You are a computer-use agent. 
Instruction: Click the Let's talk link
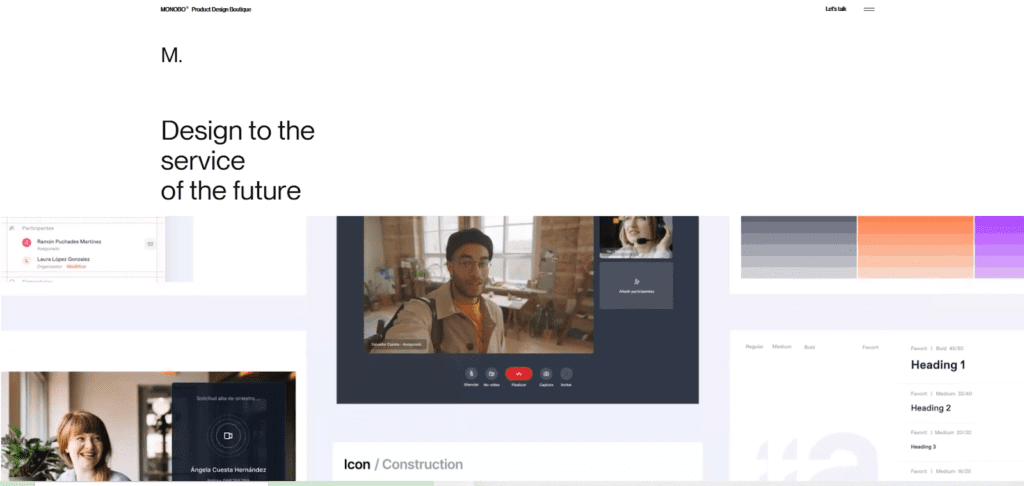pyautogui.click(x=836, y=9)
